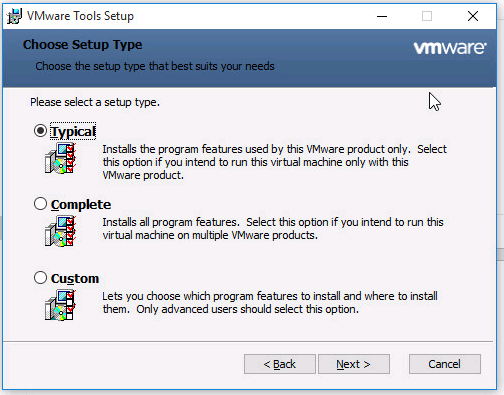Click the VMware Tools Setup title text
The height and width of the screenshot is (395, 504).
tap(80, 16)
